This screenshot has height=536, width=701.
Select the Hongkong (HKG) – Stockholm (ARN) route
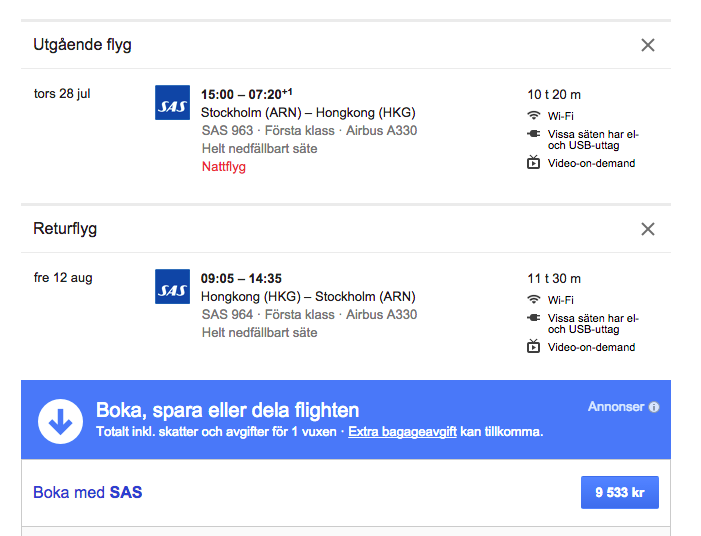[308, 296]
